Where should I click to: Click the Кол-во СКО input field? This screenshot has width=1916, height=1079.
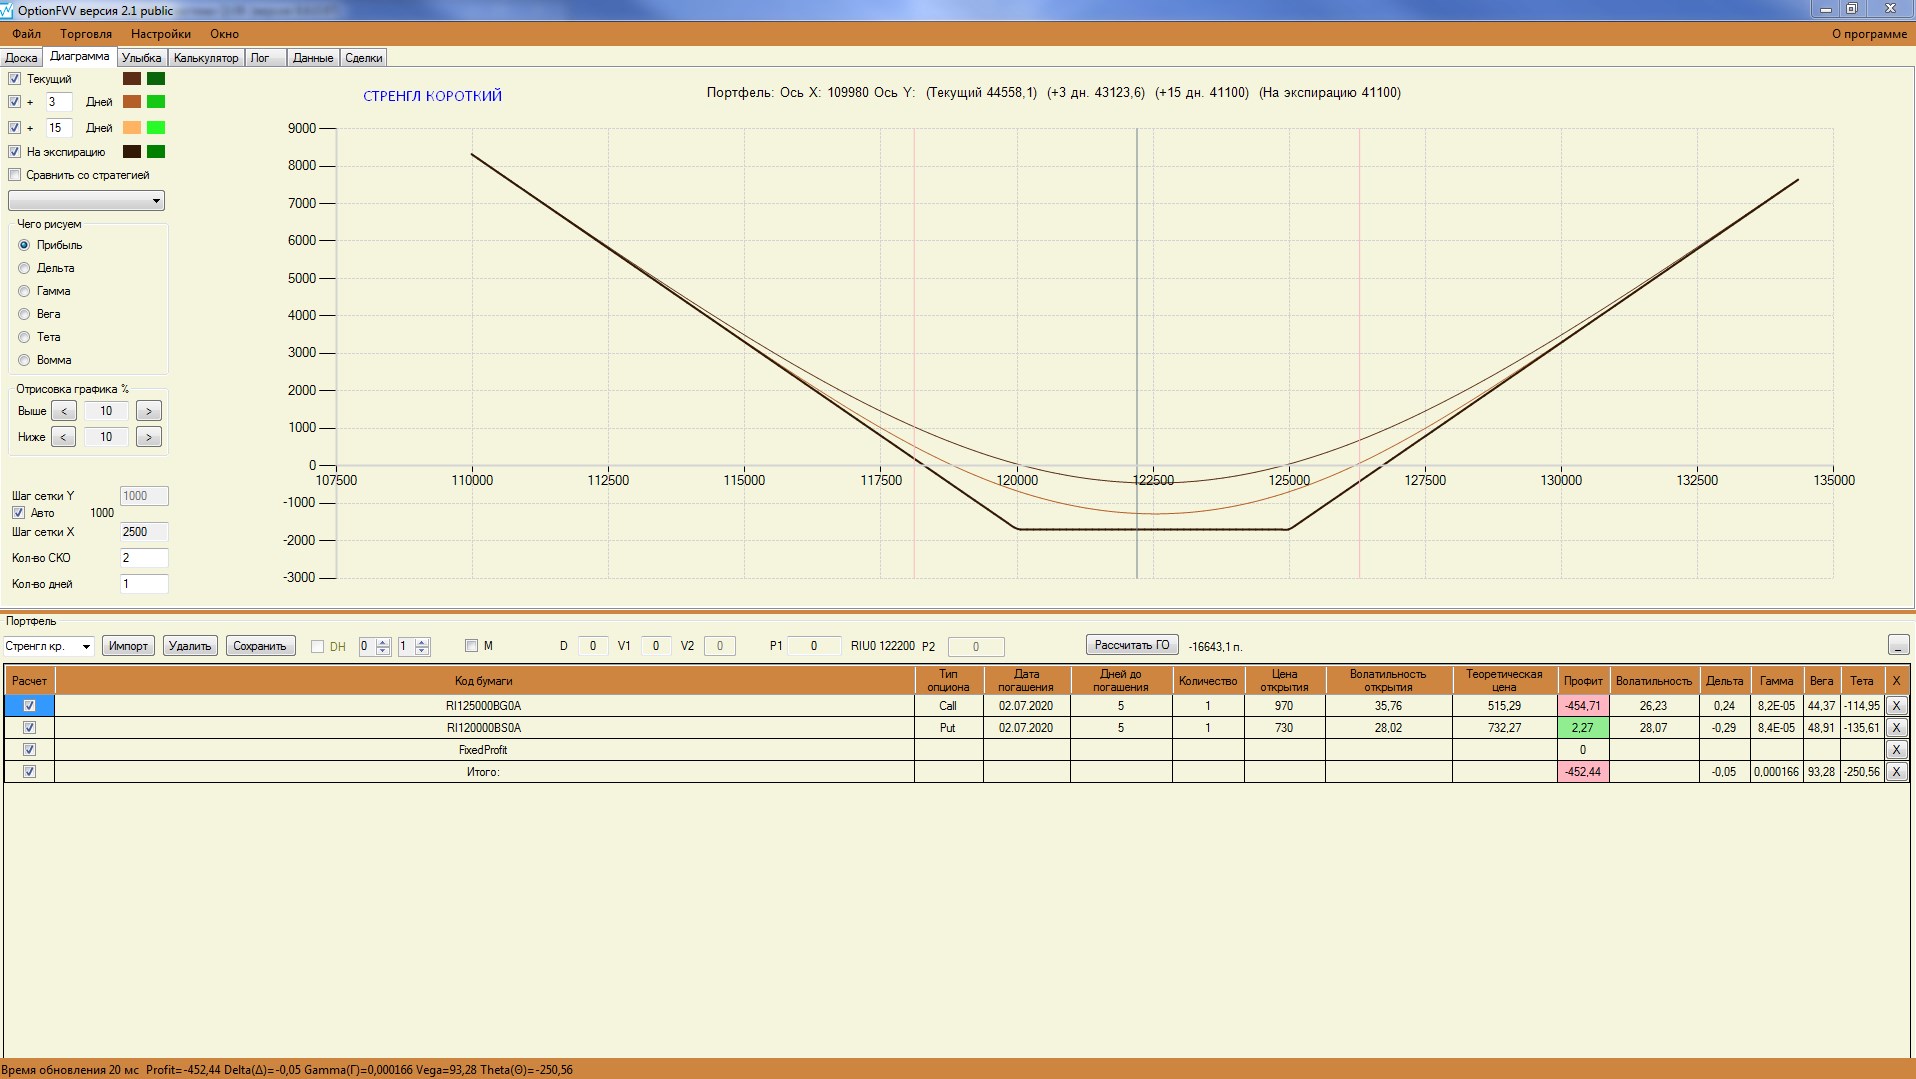pyautogui.click(x=144, y=558)
